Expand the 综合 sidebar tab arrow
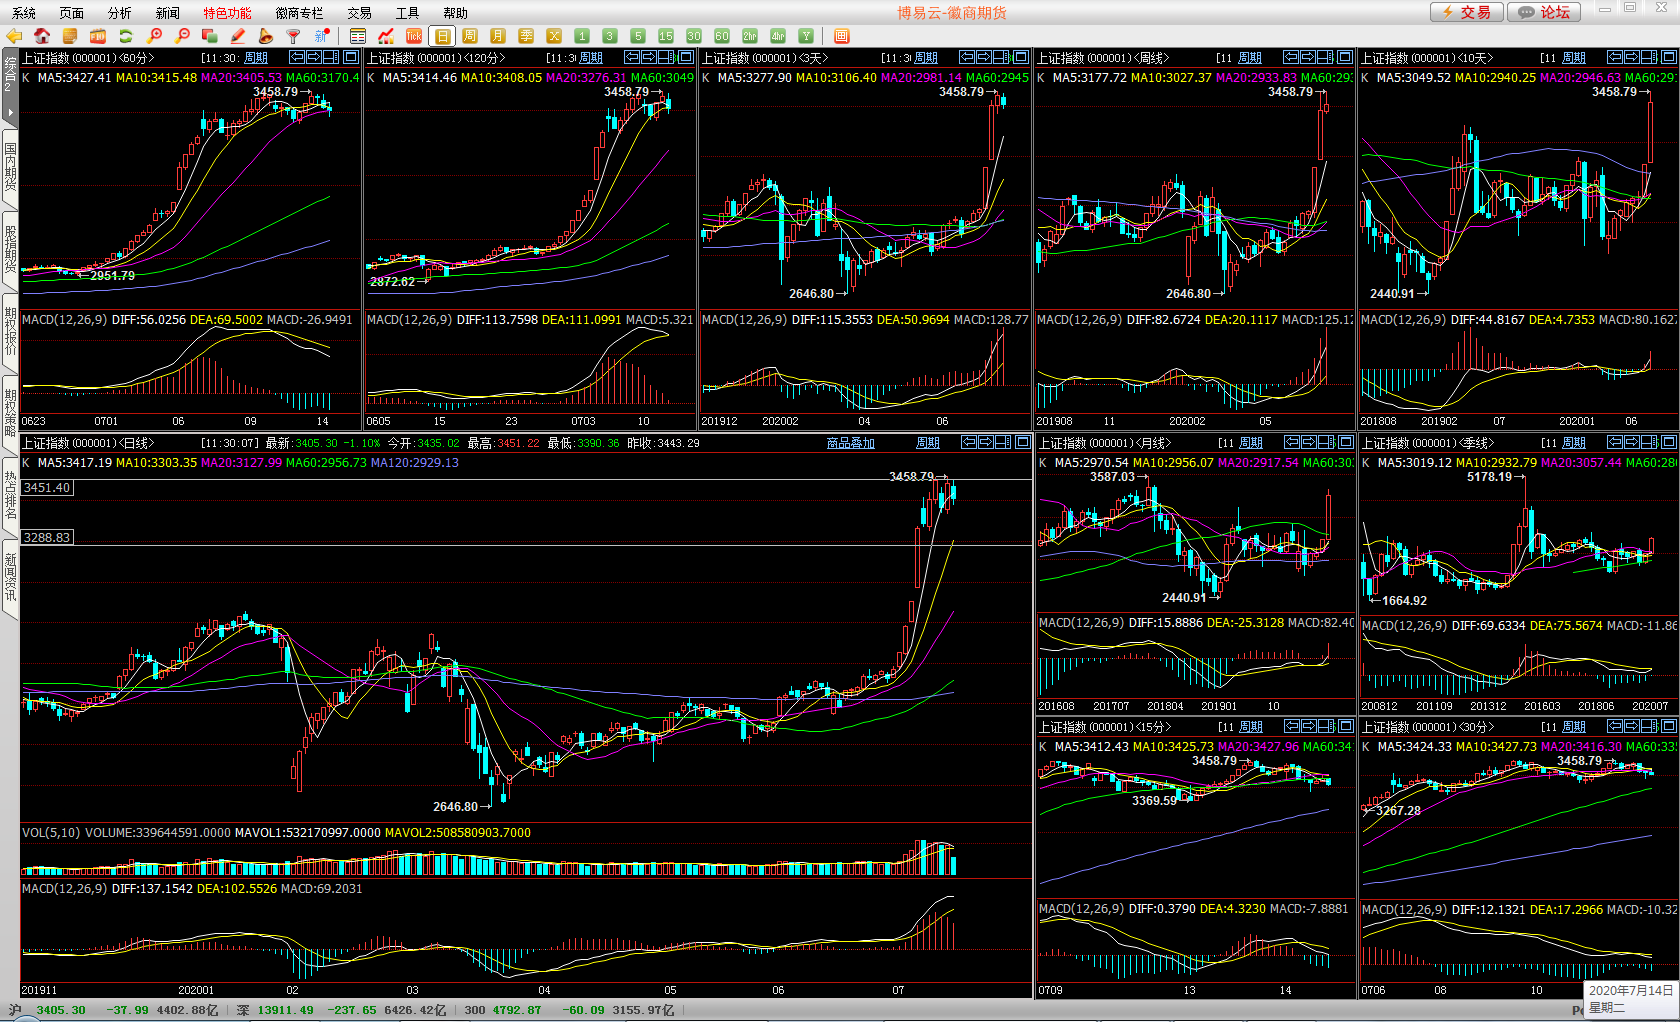This screenshot has height=1022, width=1680. pyautogui.click(x=10, y=111)
